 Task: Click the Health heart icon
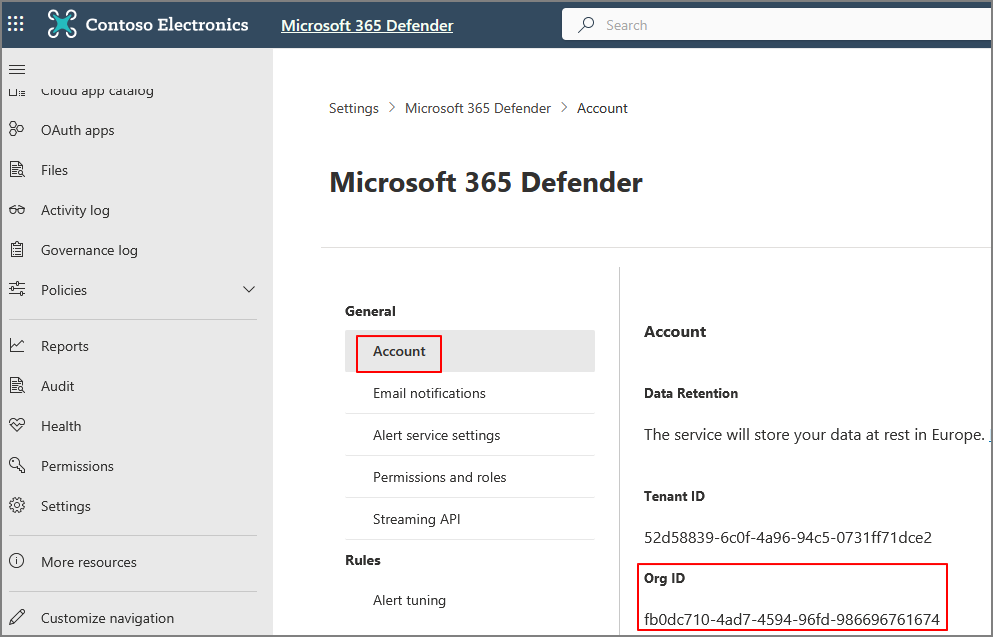17,425
